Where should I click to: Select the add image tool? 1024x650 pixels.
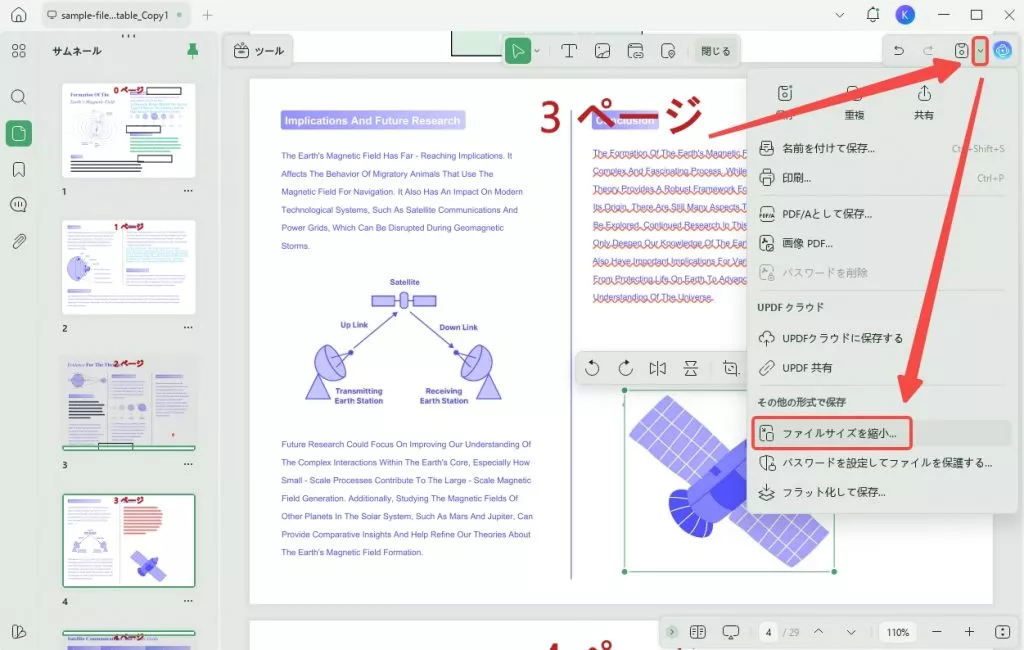602,51
